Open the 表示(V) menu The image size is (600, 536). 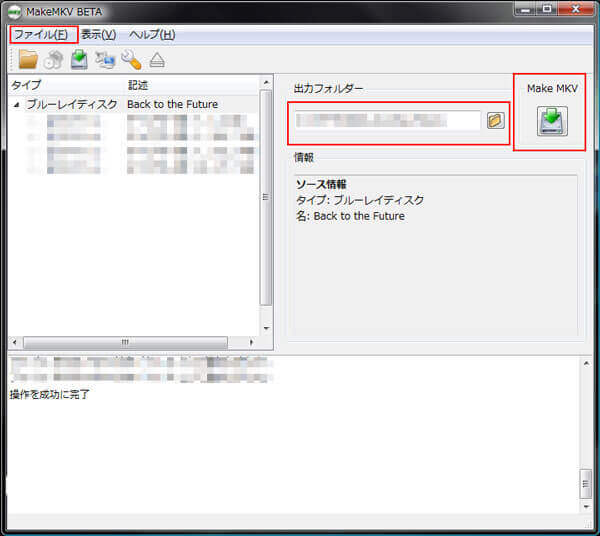tap(99, 35)
